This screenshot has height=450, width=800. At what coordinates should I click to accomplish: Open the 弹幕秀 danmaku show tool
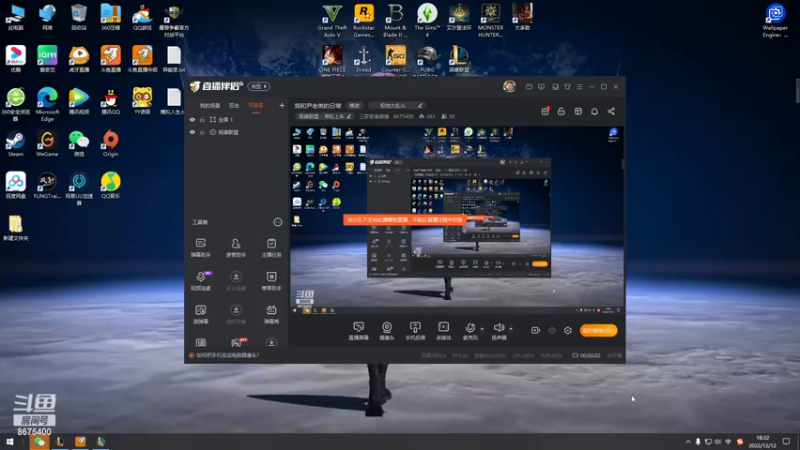271,314
